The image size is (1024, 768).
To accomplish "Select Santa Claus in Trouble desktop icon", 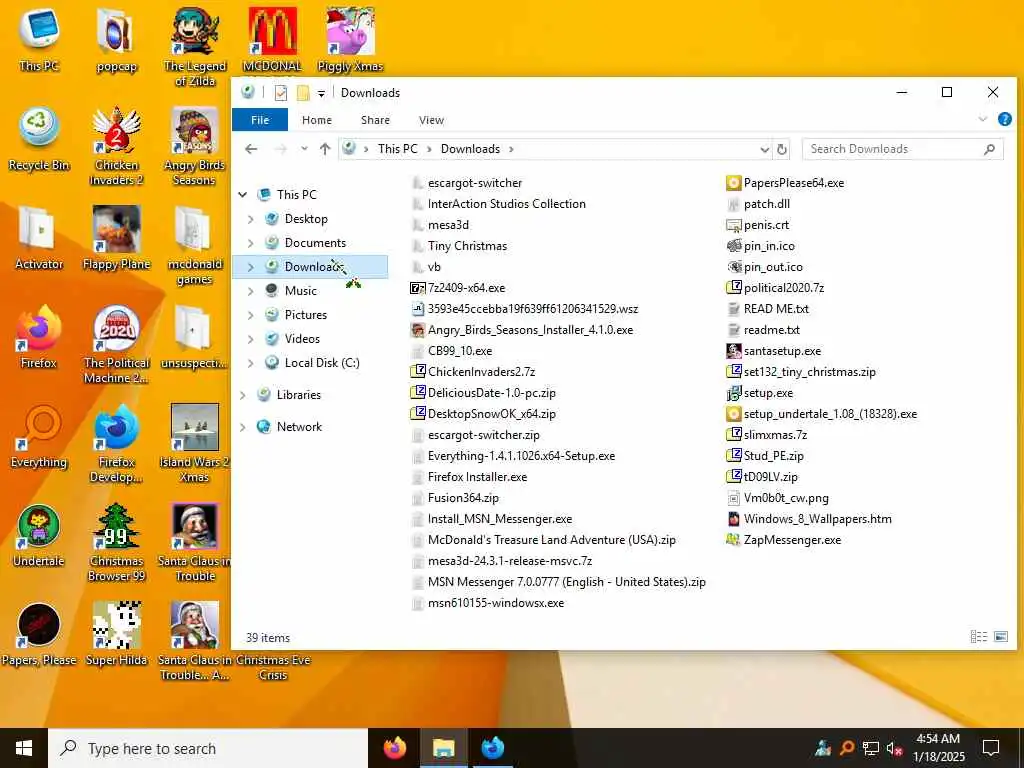I will coord(195,542).
